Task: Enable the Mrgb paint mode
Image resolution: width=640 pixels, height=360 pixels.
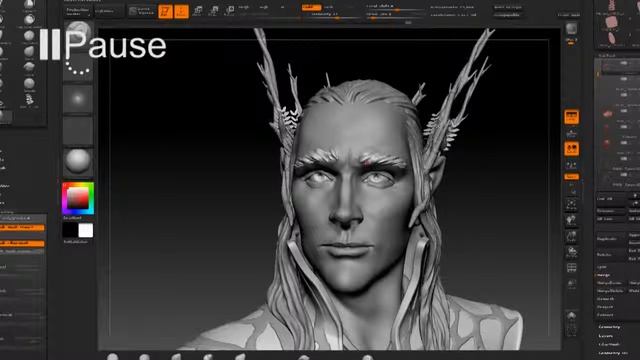Action: (x=244, y=7)
